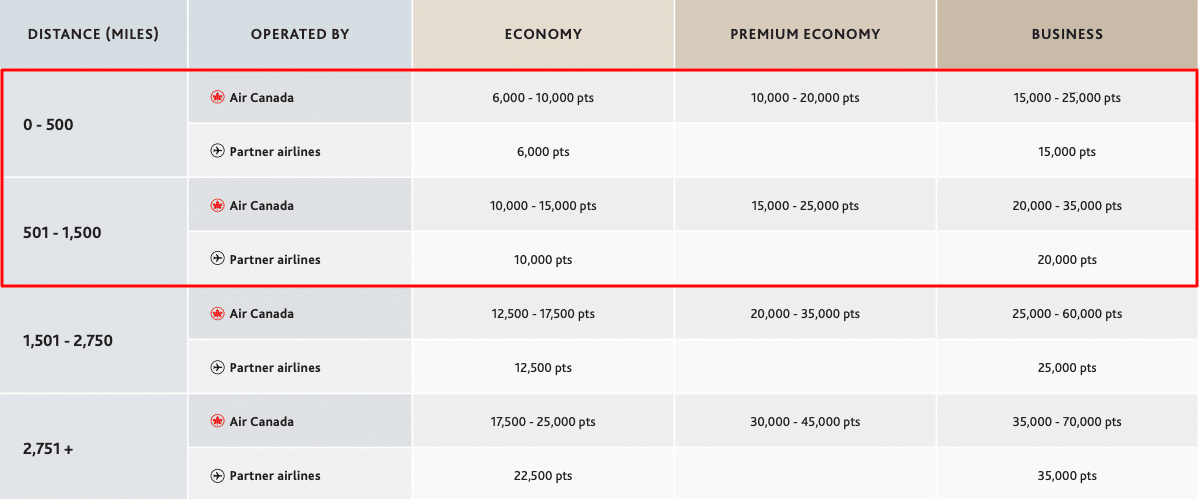Click the Air Canada logo icon in the 501 - 1,500 row
Screen dimensions: 1201x499
217,206
